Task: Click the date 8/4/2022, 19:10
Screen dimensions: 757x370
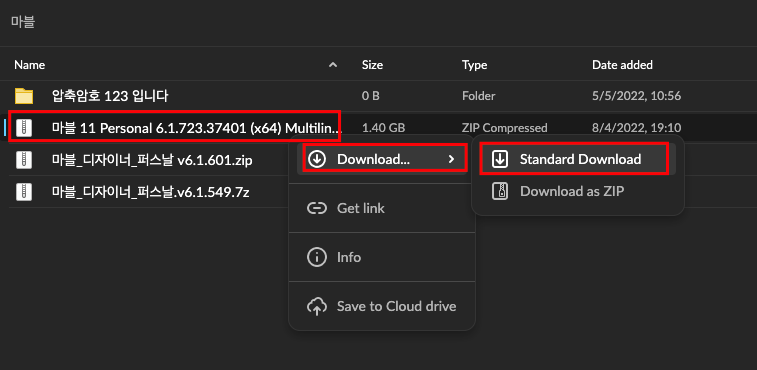Action: [636, 128]
